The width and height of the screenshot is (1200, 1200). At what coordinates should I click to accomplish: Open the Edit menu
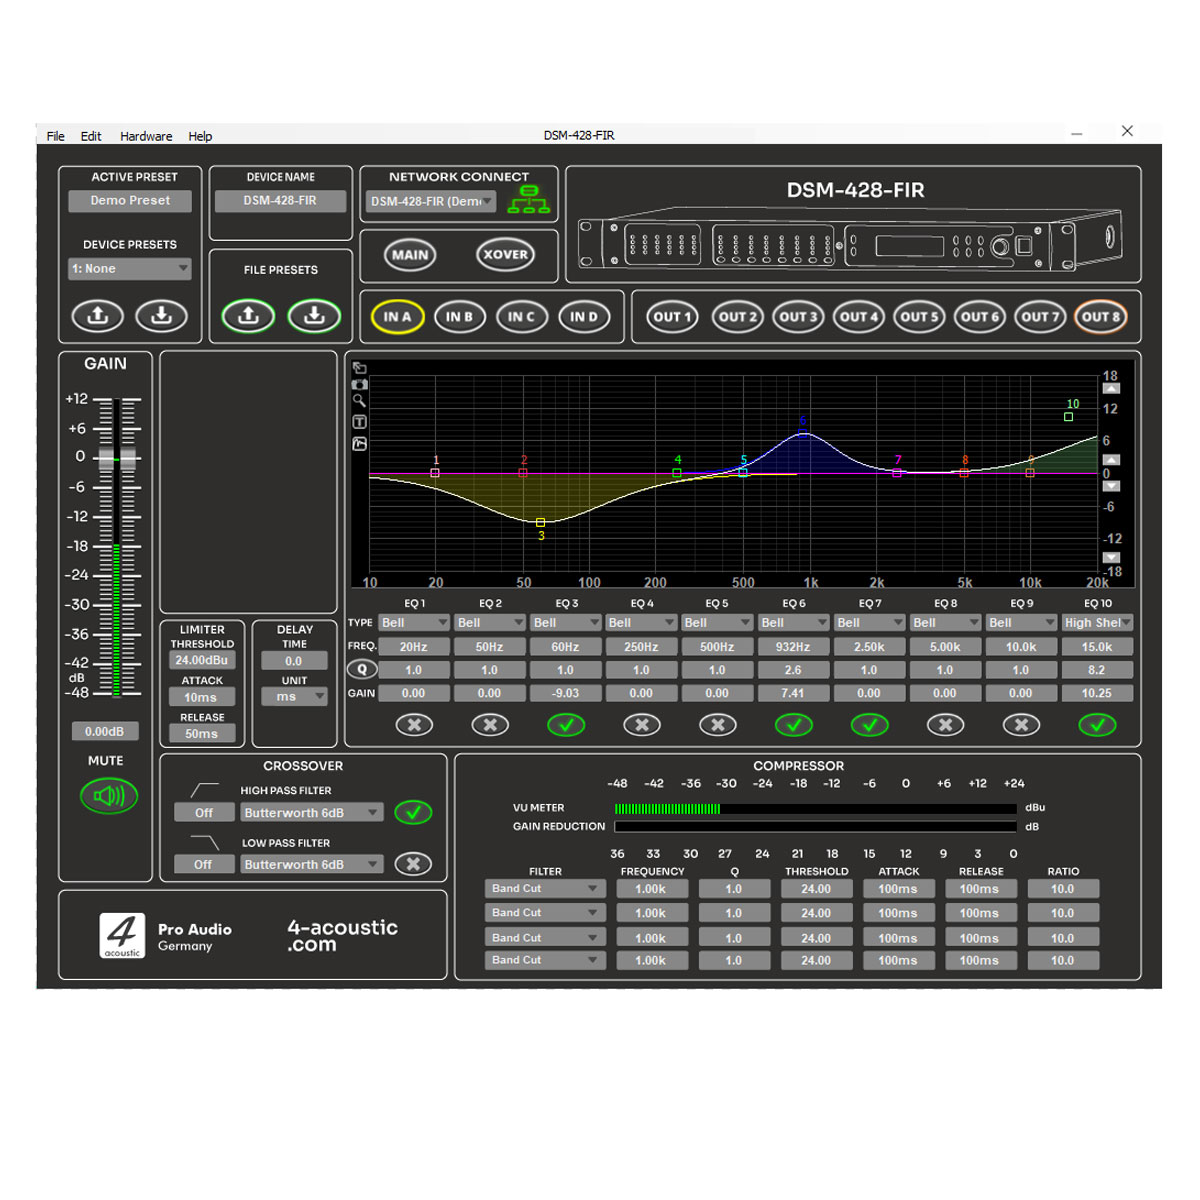(x=91, y=136)
